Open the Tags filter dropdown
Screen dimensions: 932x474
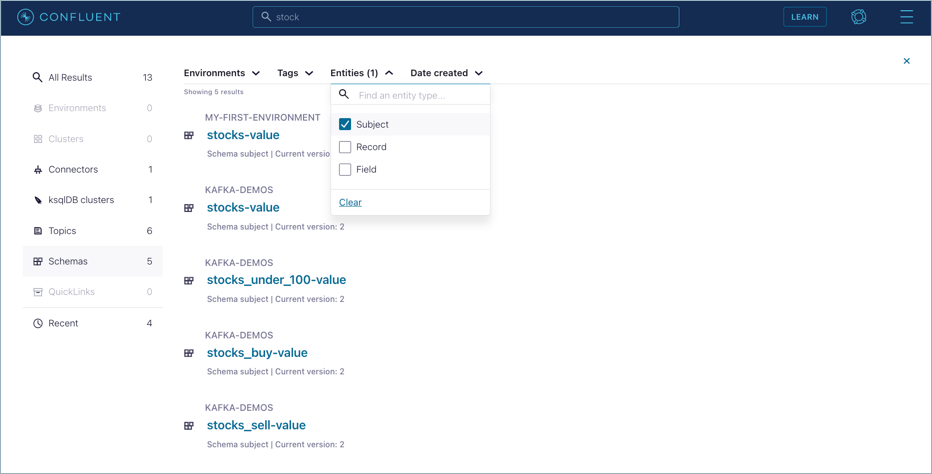(295, 73)
